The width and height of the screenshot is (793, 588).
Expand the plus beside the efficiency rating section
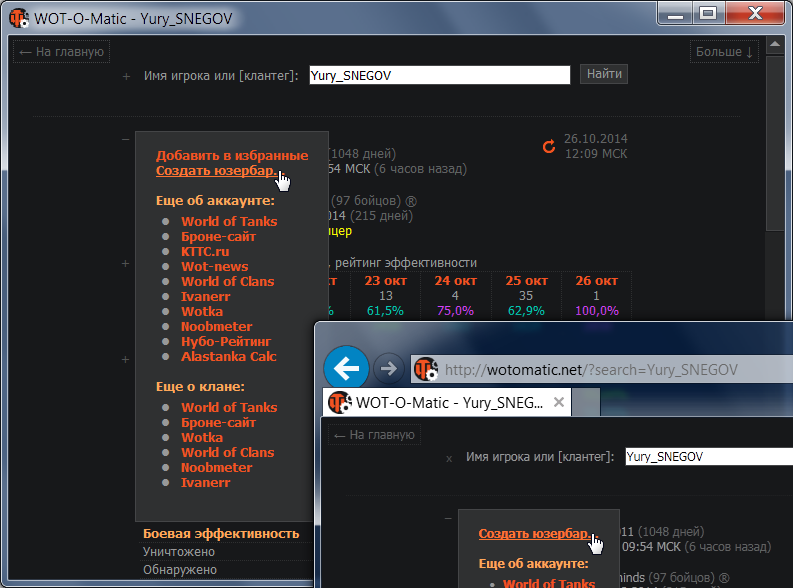(x=125, y=263)
